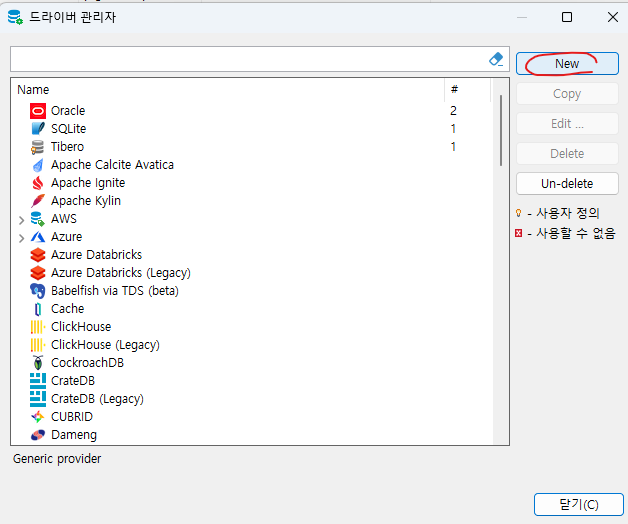Click the driver manager title bar icon
The width and height of the screenshot is (628, 524).
pos(15,17)
